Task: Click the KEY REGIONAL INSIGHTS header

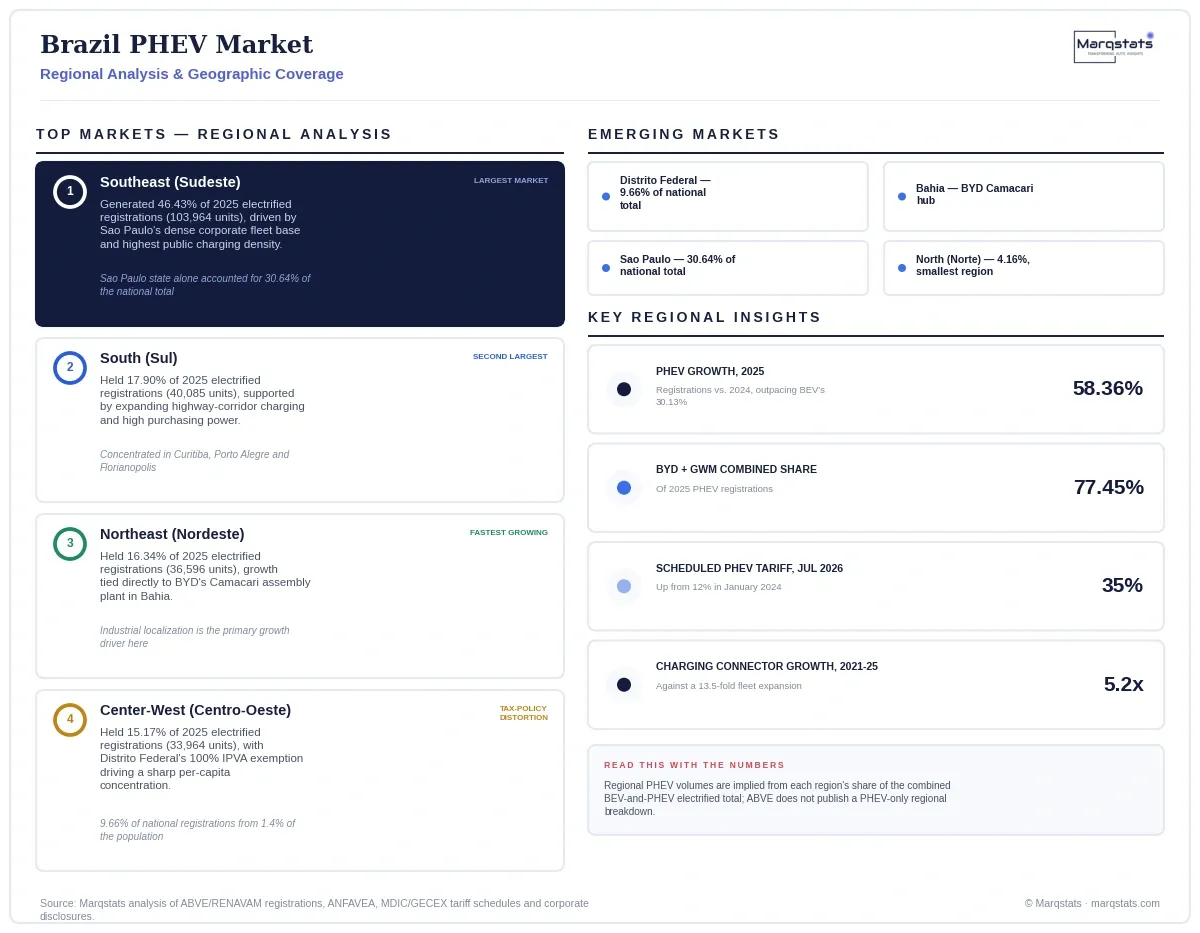Action: (705, 317)
